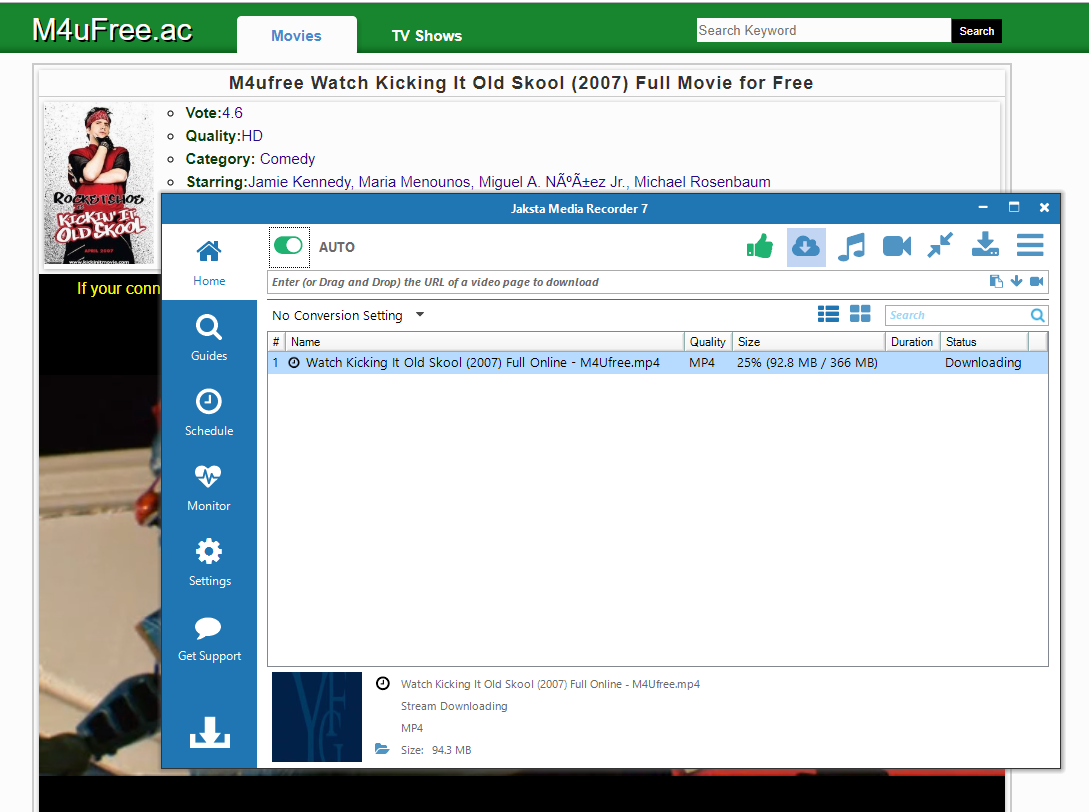The width and height of the screenshot is (1089, 812).
Task: Open the Schedule clock section
Action: coord(209,413)
